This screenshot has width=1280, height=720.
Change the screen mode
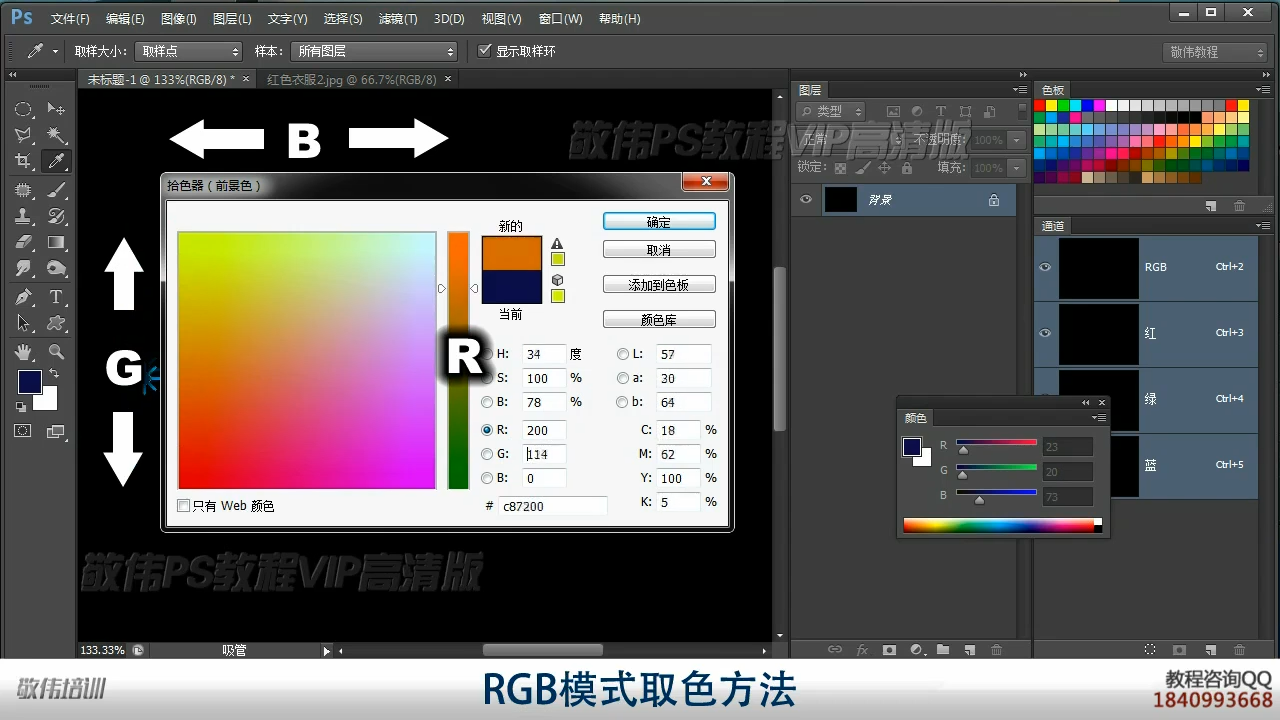click(56, 431)
